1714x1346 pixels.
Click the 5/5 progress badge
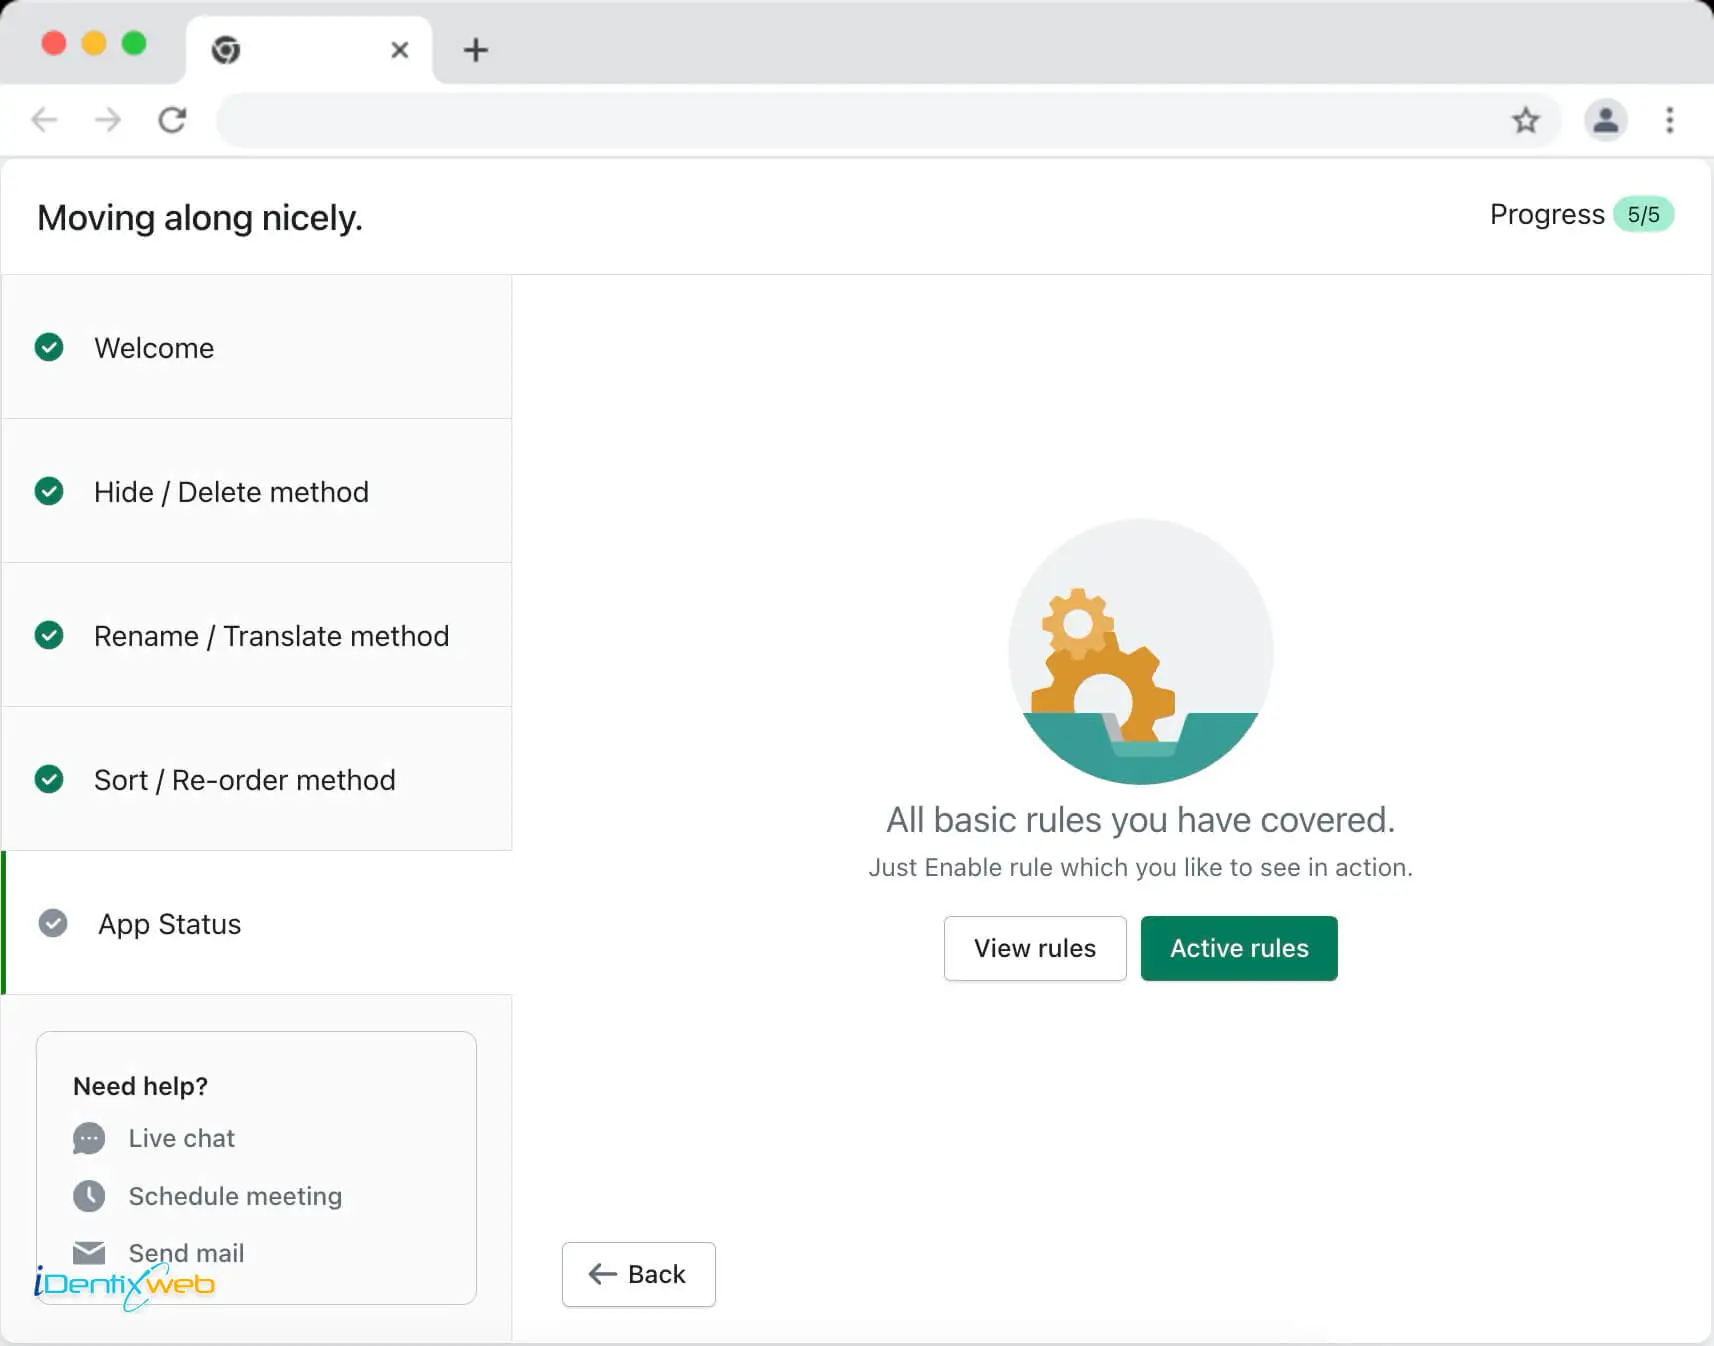coord(1643,215)
